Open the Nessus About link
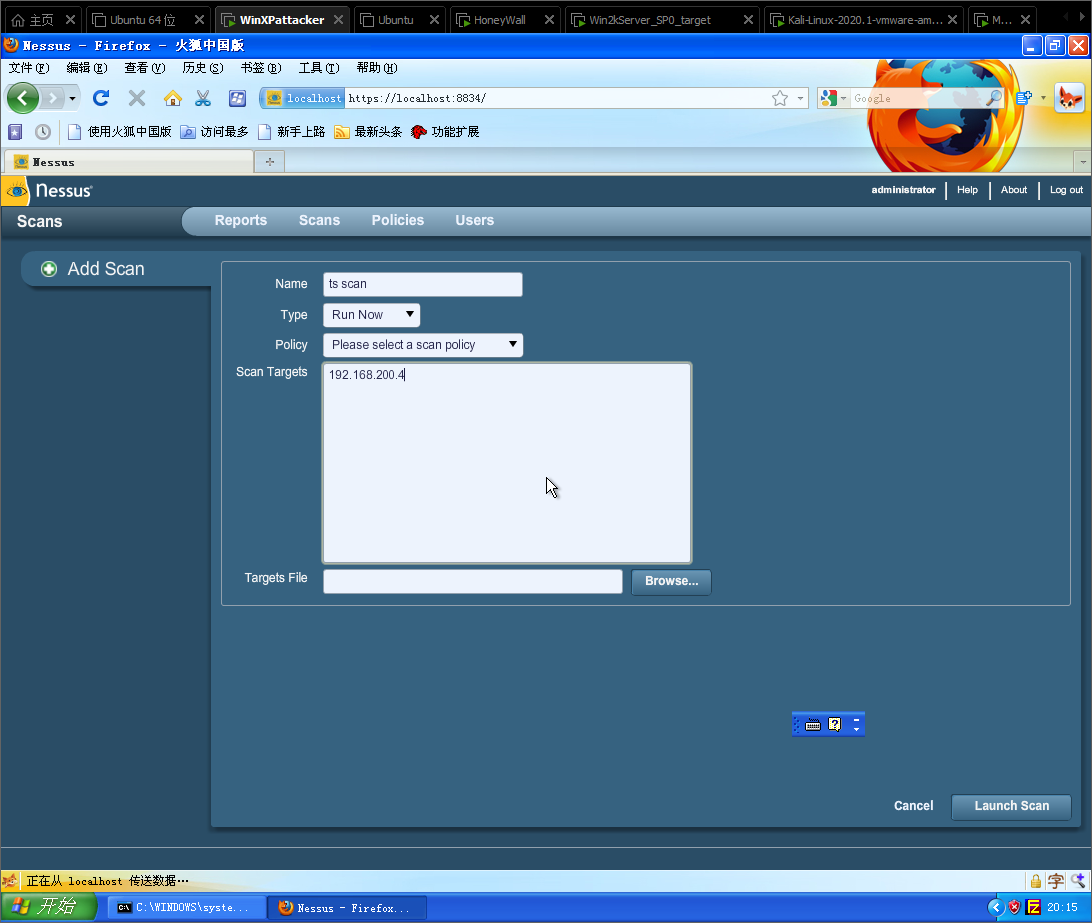This screenshot has height=923, width=1092. (1014, 189)
